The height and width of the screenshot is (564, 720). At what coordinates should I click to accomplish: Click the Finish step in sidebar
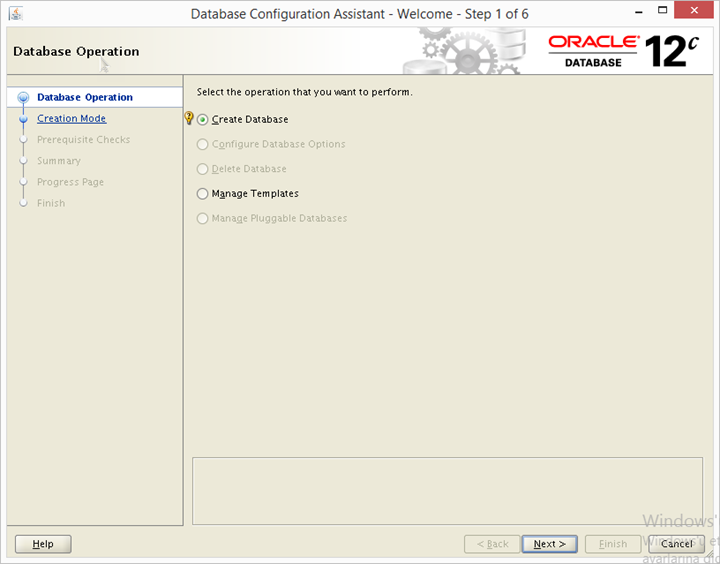coord(51,203)
